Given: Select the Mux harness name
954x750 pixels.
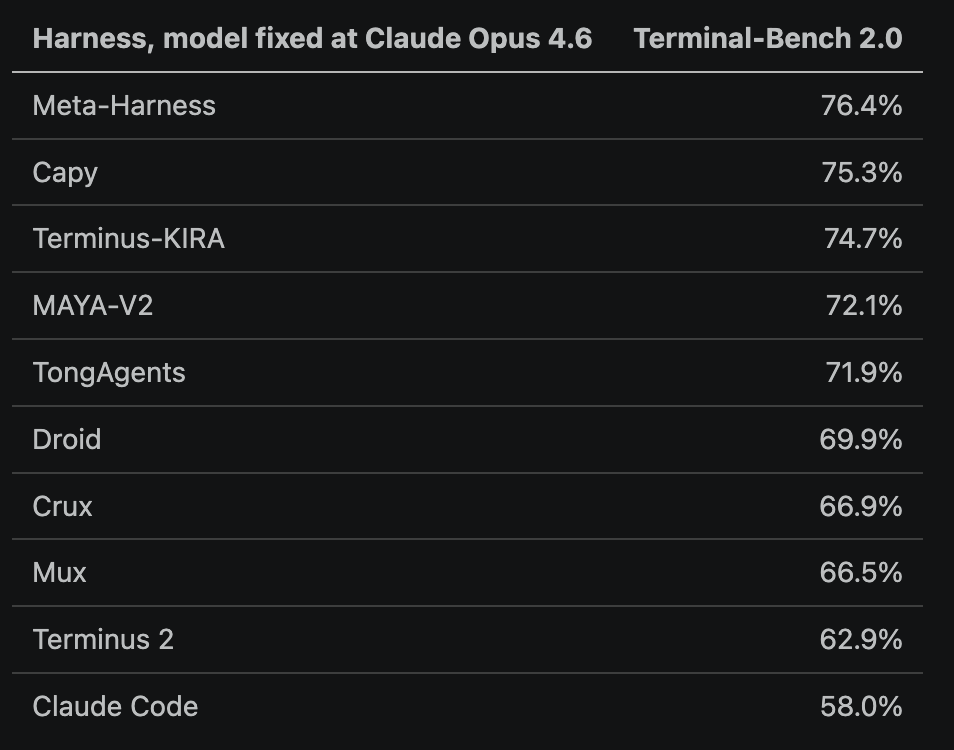Looking at the screenshot, I should click(60, 572).
